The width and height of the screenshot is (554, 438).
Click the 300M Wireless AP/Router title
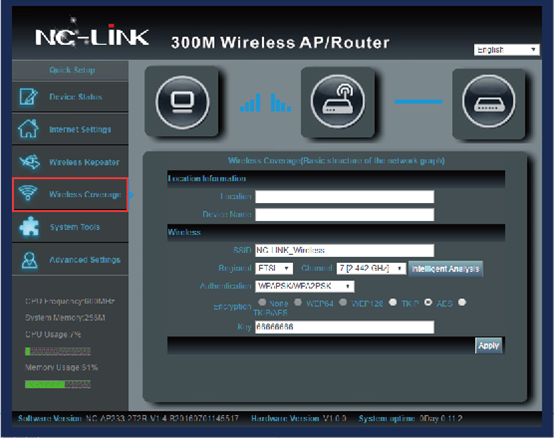tap(280, 43)
